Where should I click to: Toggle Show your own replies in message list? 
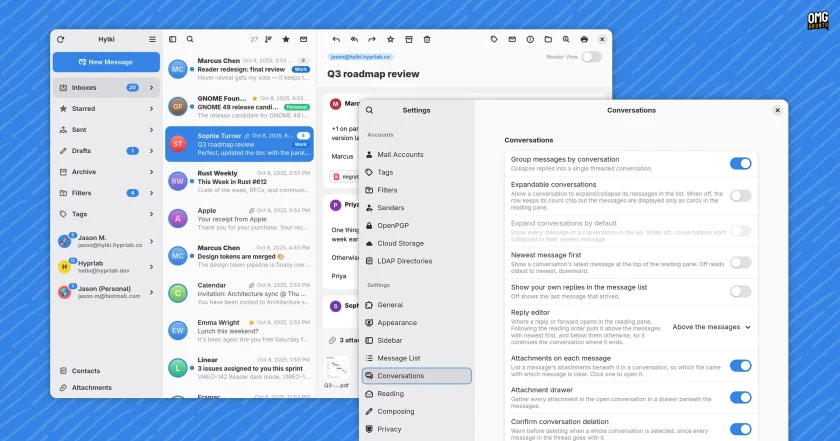(740, 291)
